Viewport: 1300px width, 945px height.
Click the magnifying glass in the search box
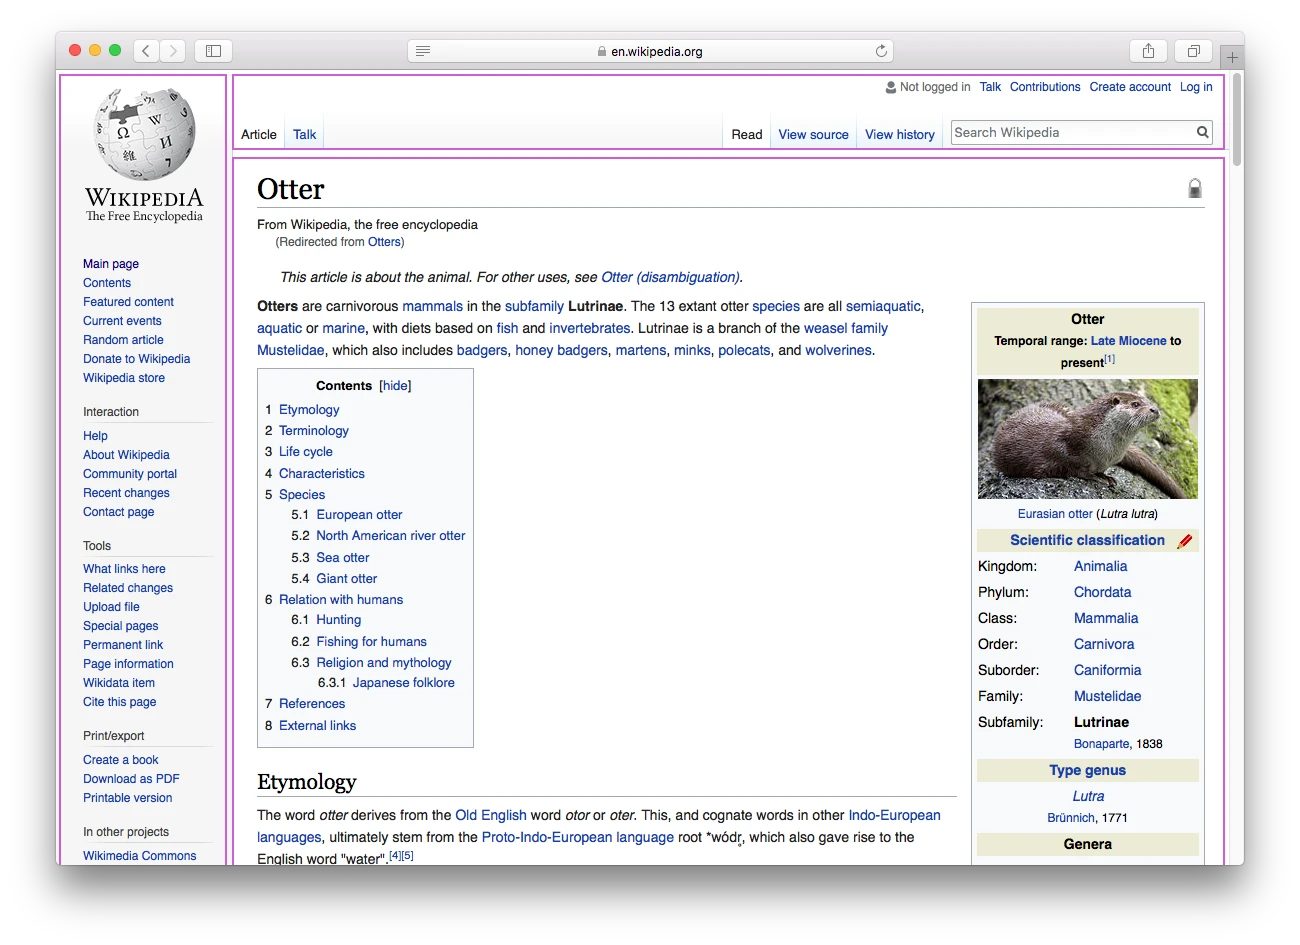coord(1203,132)
